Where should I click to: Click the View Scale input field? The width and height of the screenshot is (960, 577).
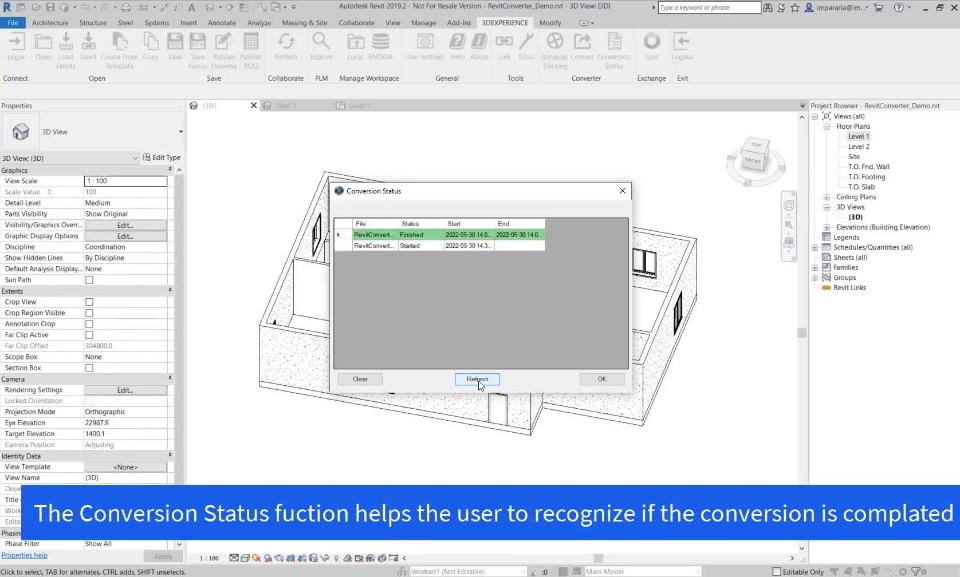tap(125, 181)
